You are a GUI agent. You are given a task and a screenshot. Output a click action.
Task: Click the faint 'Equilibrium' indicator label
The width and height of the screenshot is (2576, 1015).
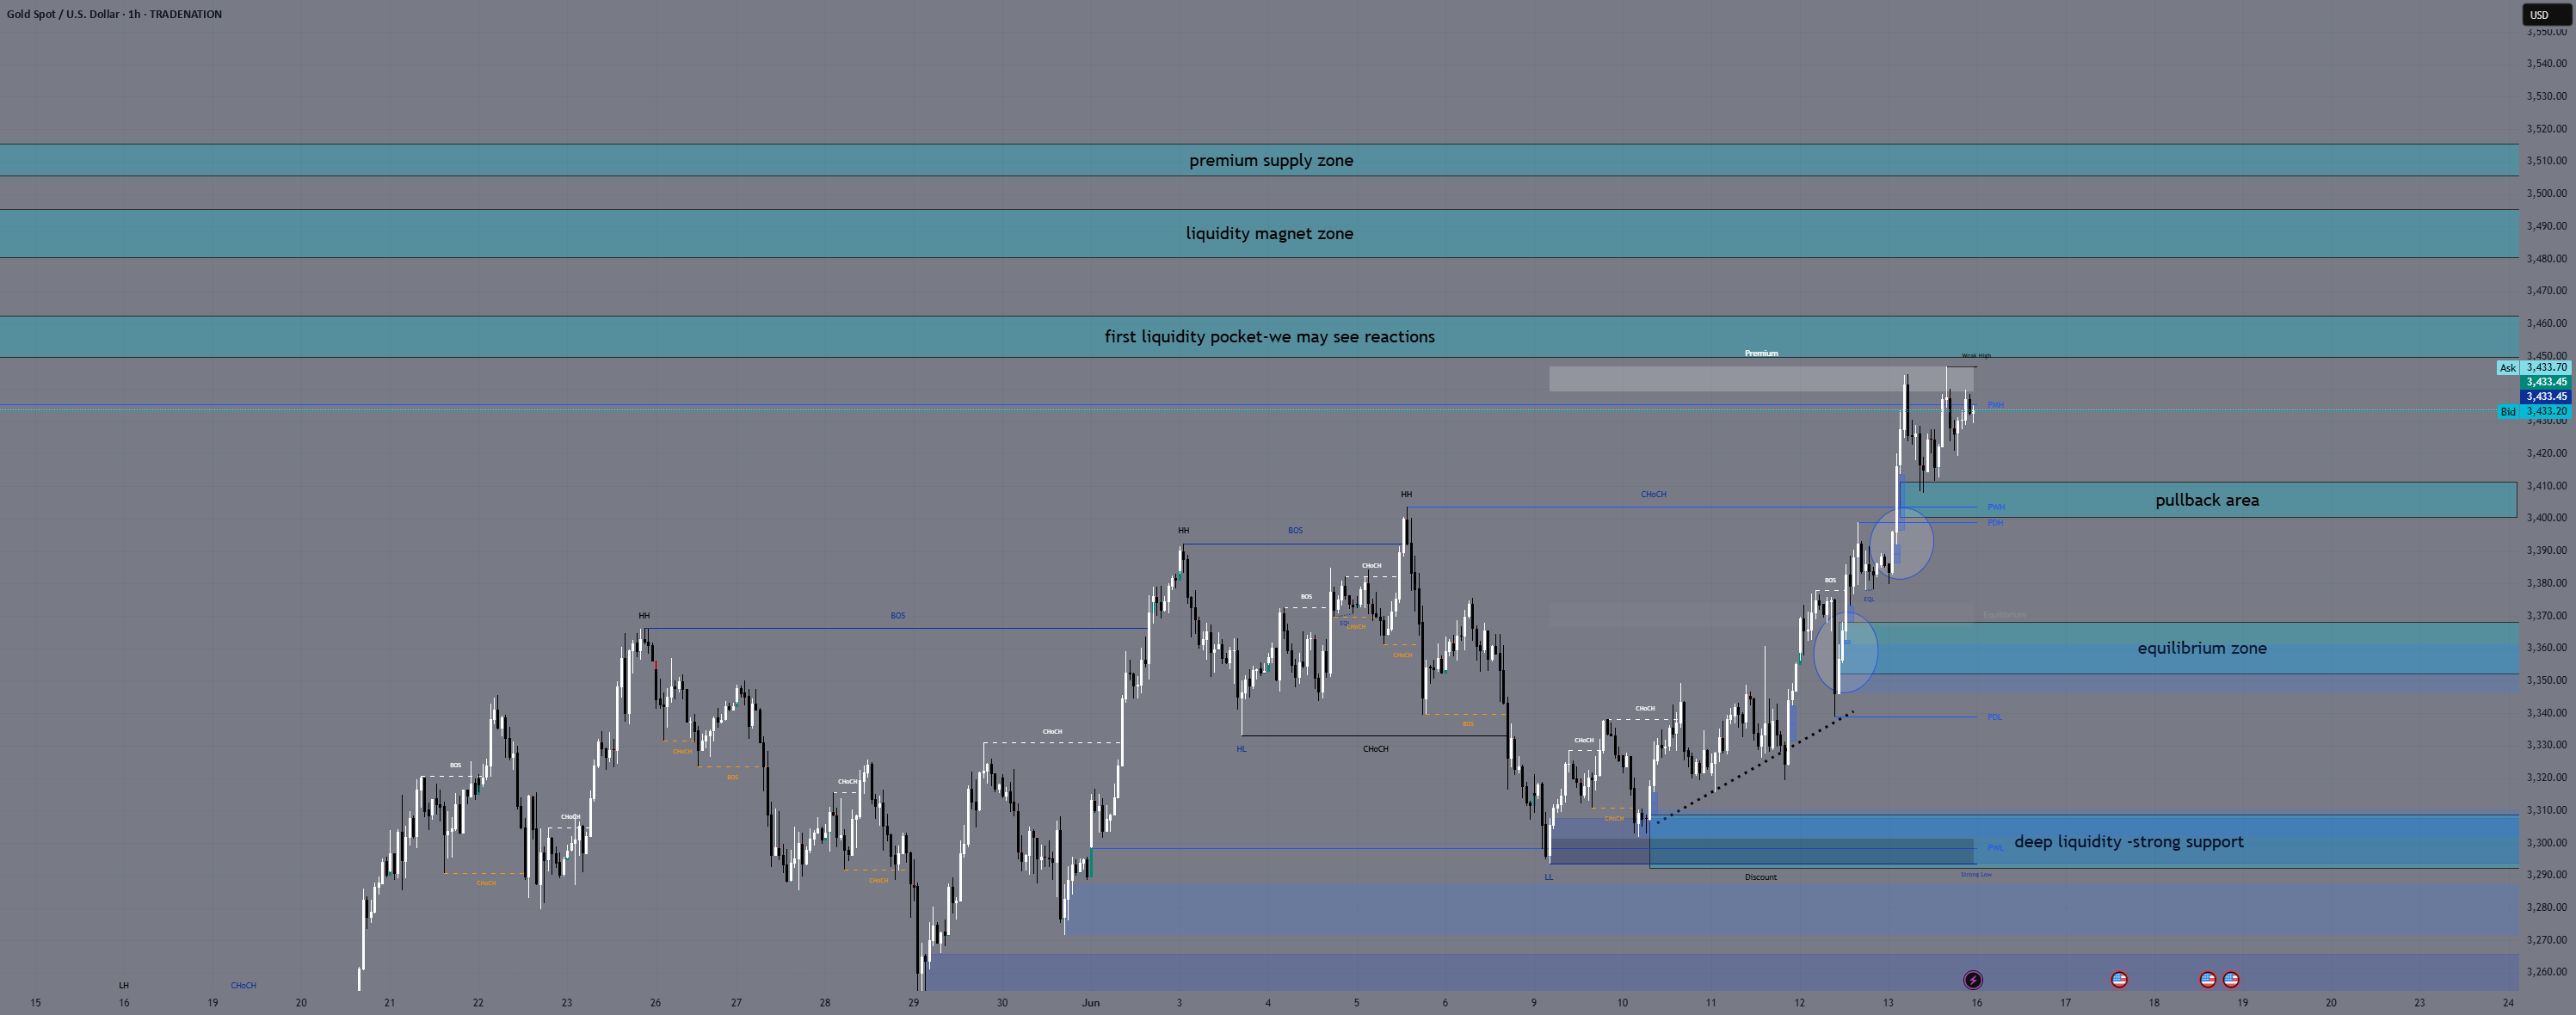pyautogui.click(x=2004, y=615)
